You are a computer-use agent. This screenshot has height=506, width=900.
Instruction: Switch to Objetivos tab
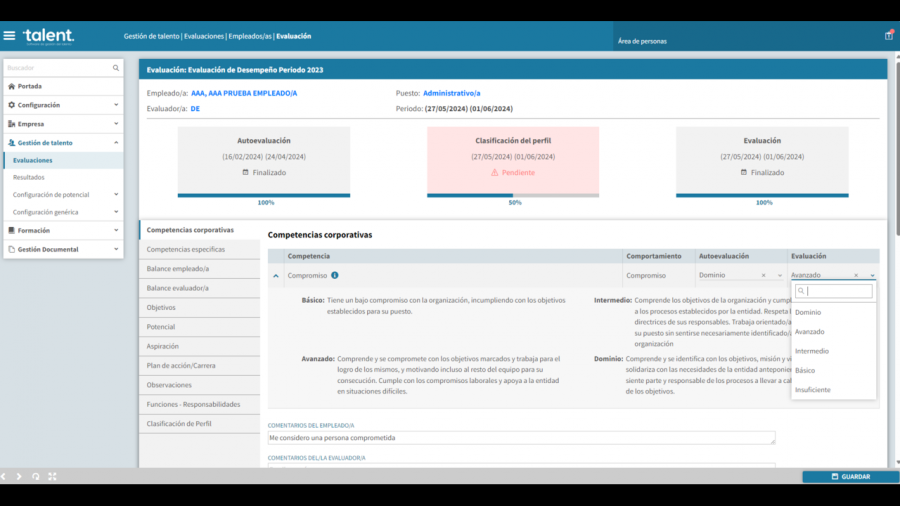[x=199, y=308]
